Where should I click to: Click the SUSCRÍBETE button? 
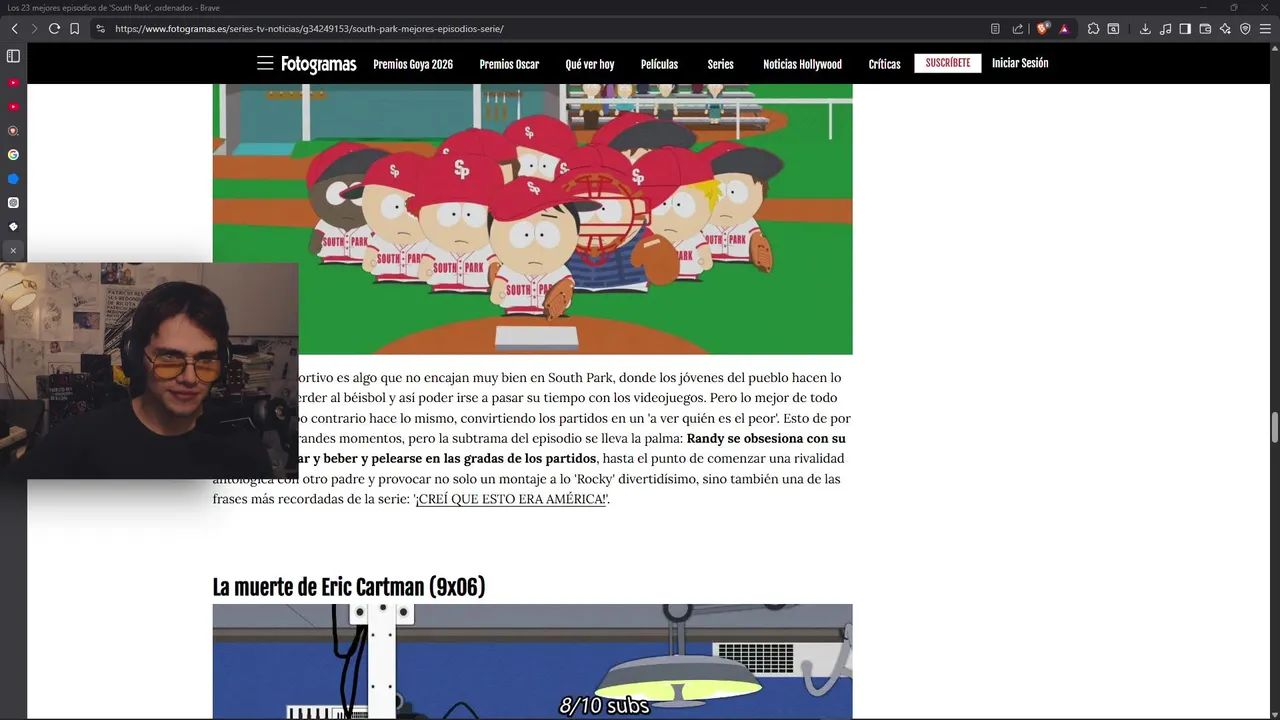[947, 63]
